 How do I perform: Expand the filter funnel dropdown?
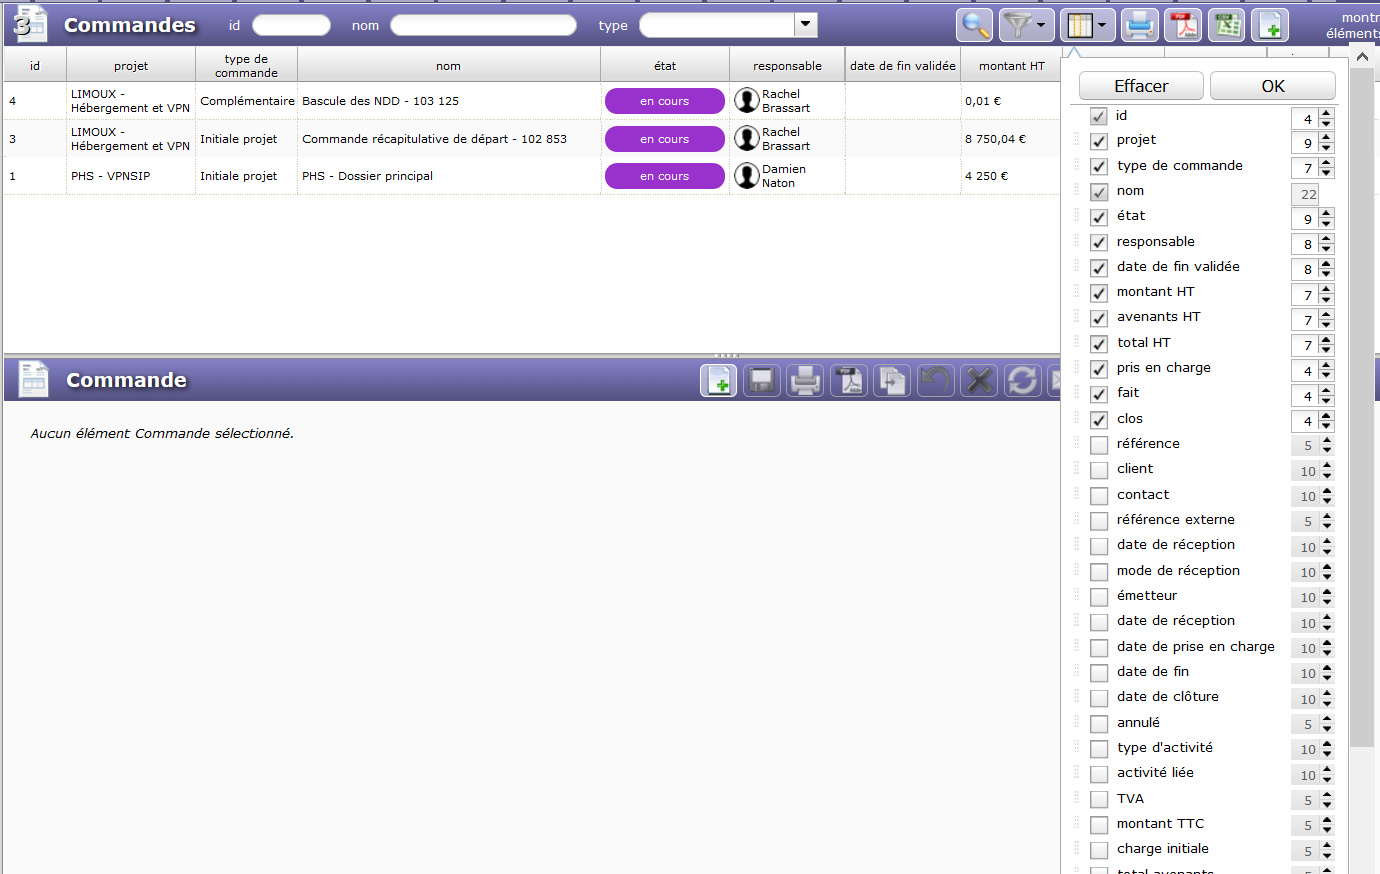tap(1027, 25)
